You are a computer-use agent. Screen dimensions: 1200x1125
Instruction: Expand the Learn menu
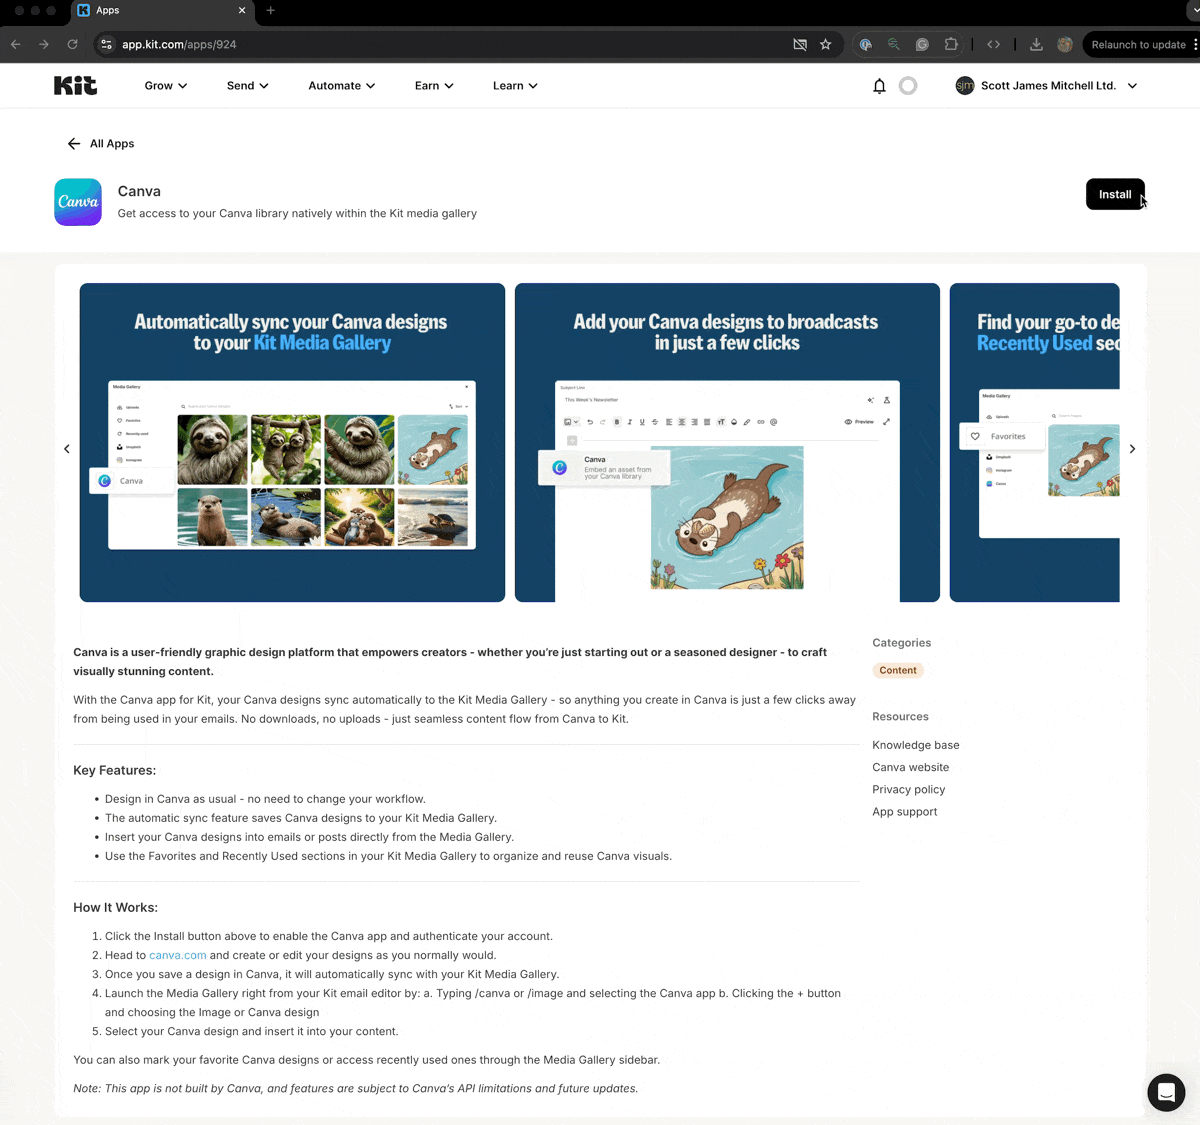(515, 86)
